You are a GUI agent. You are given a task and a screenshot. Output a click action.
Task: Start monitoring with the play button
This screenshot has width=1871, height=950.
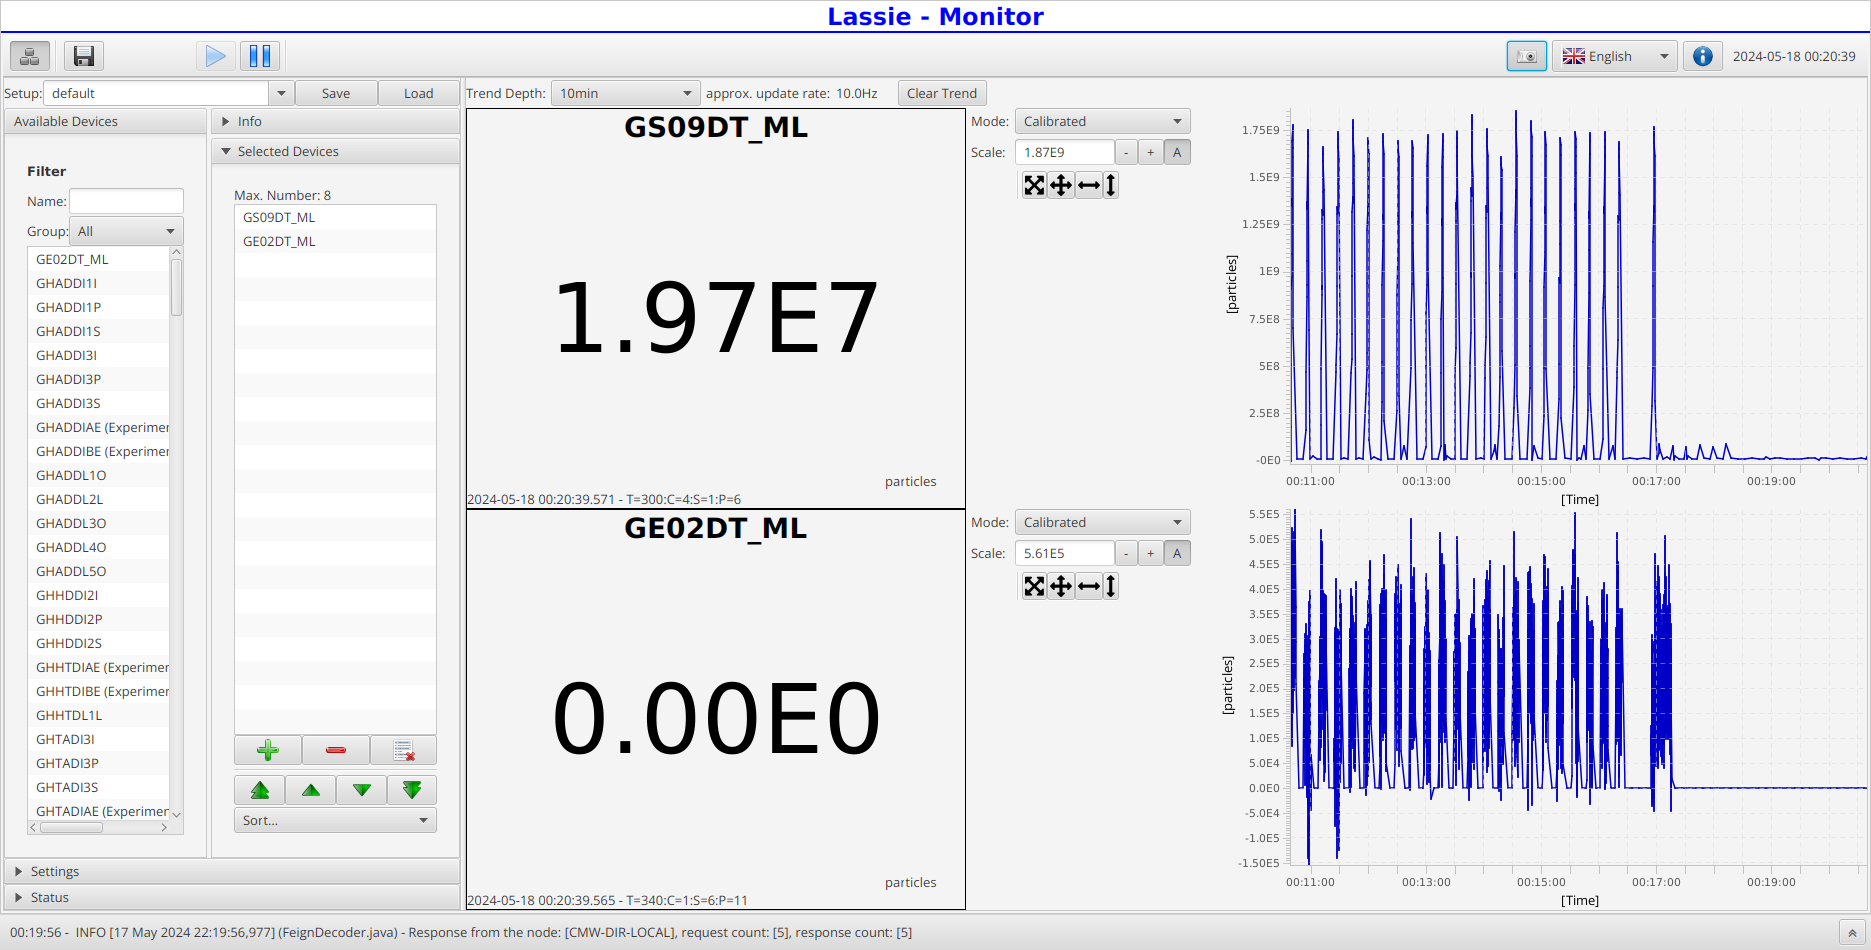tap(215, 56)
